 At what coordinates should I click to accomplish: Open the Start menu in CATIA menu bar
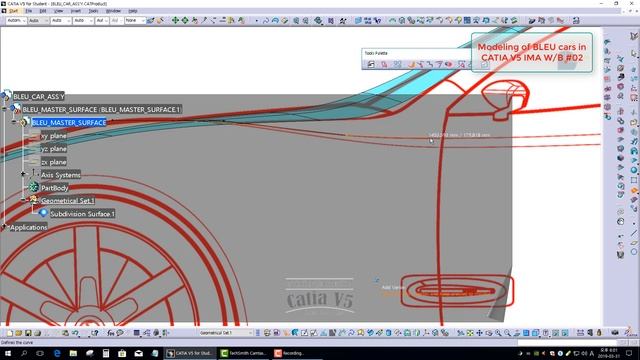pyautogui.click(x=13, y=11)
